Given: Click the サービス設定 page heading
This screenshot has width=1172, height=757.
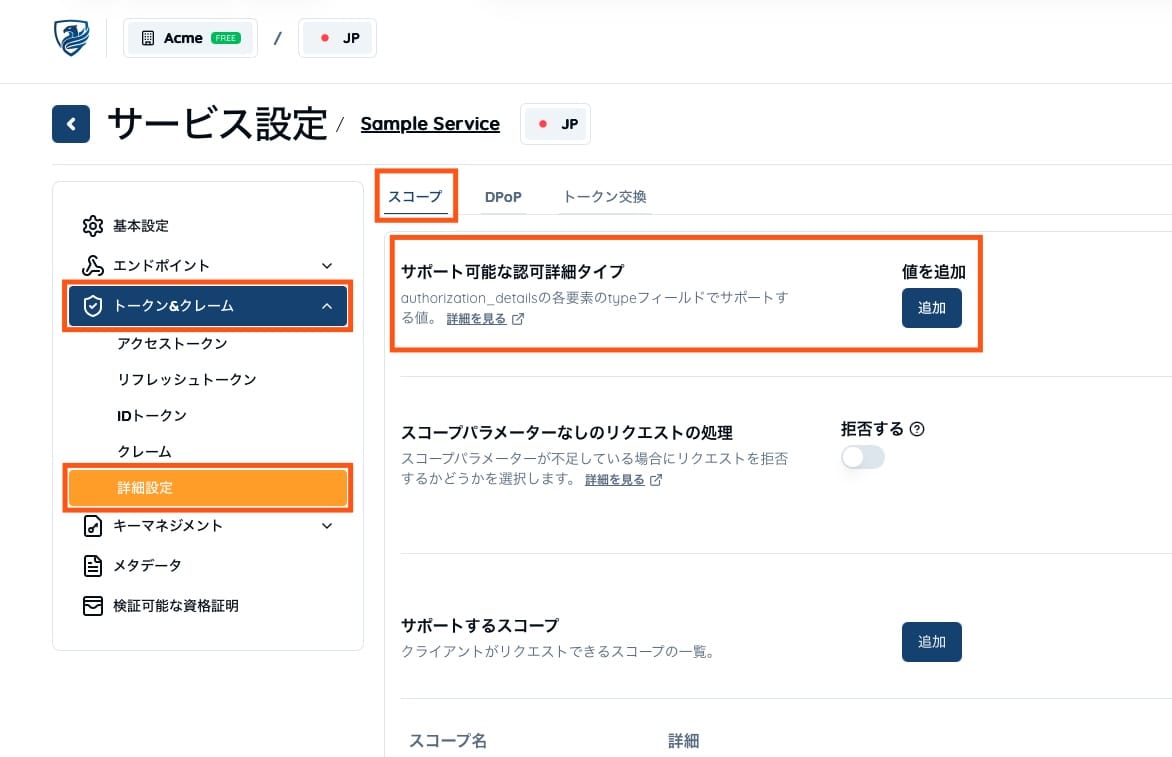Looking at the screenshot, I should pyautogui.click(x=218, y=124).
